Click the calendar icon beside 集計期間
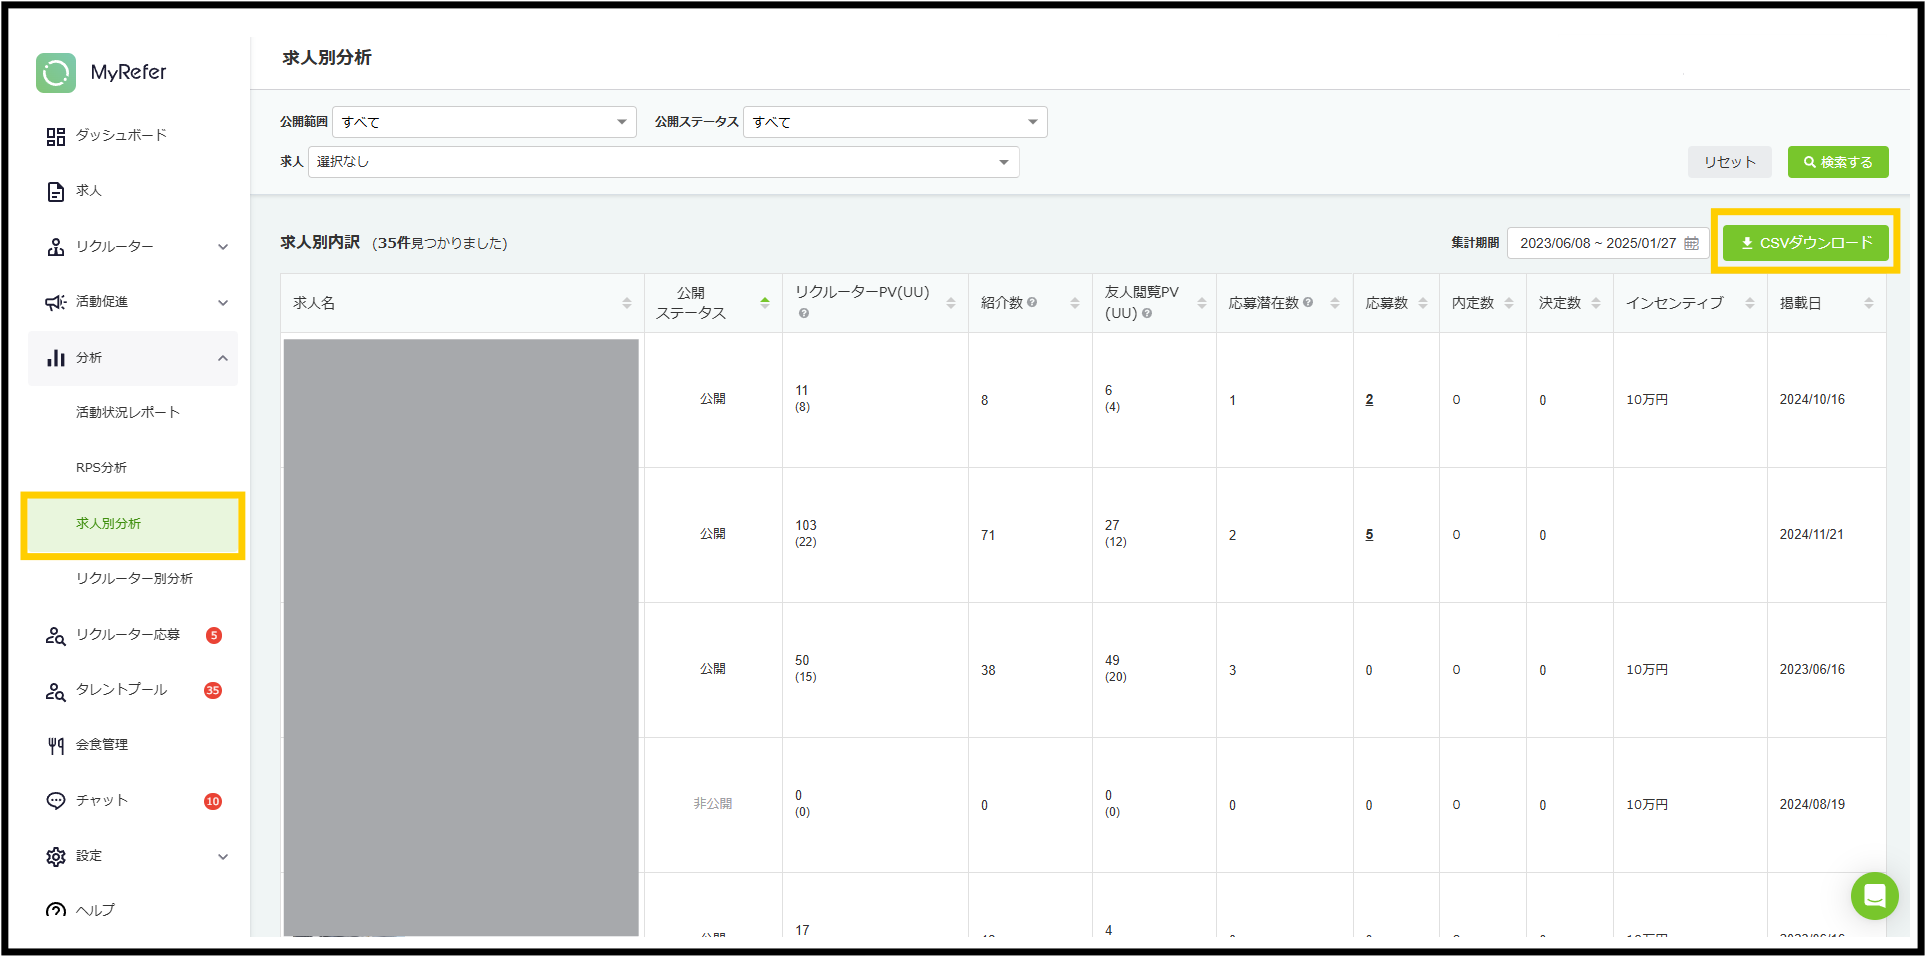 [1691, 243]
